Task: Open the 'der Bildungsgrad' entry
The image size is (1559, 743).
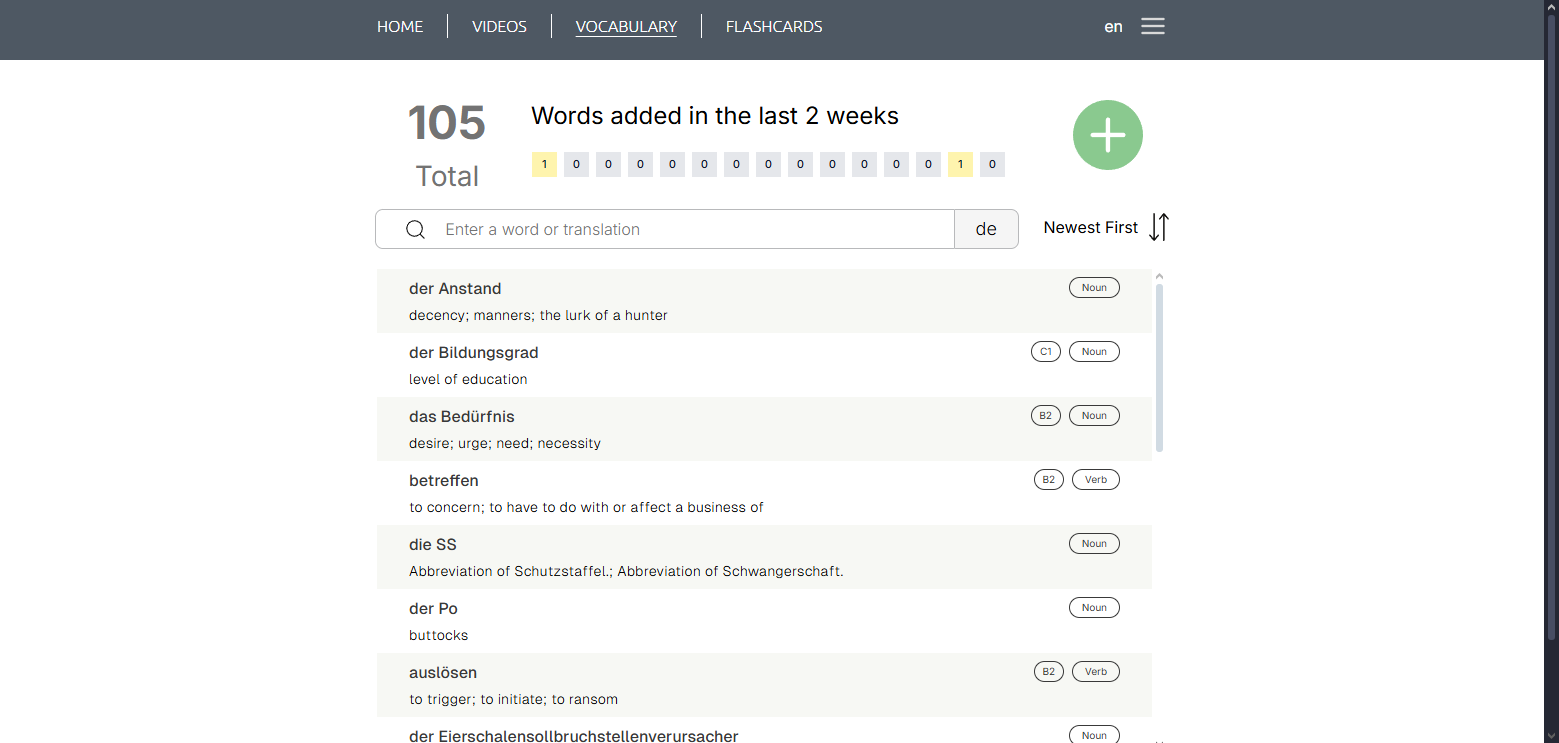Action: tap(764, 365)
